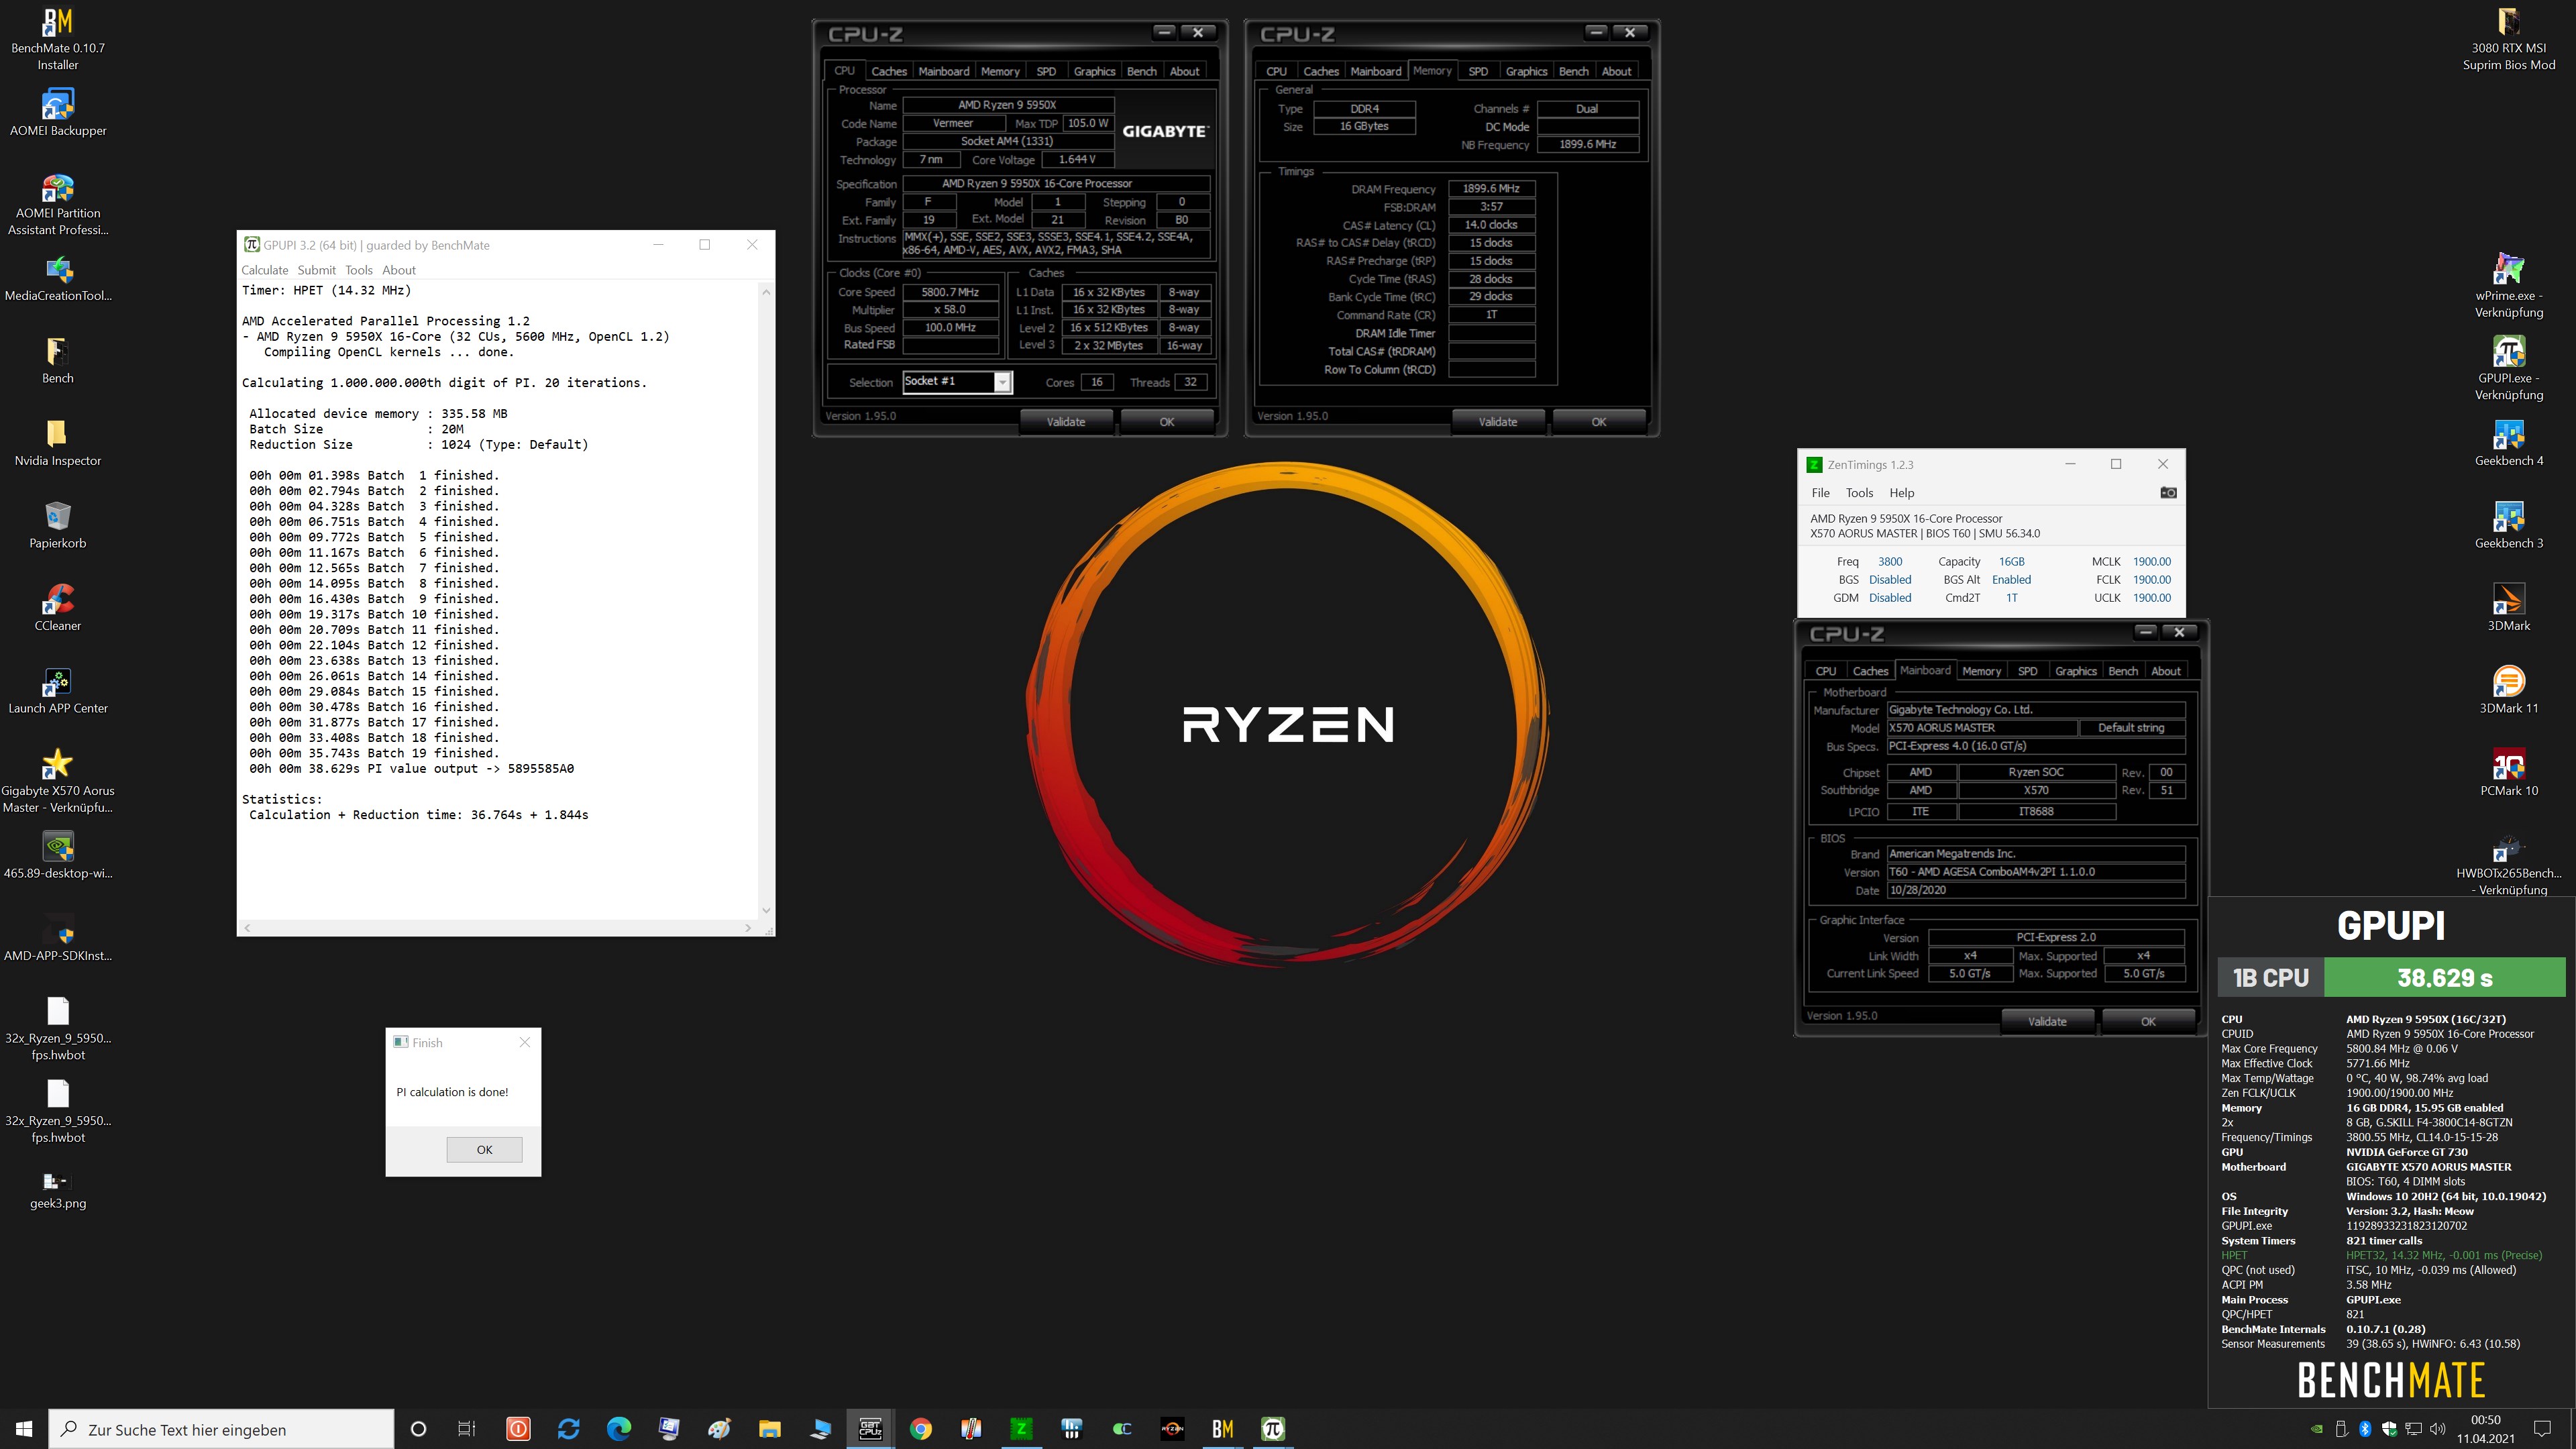2576x1449 pixels.
Task: Open Windows Security tray icon
Action: click(2389, 1429)
